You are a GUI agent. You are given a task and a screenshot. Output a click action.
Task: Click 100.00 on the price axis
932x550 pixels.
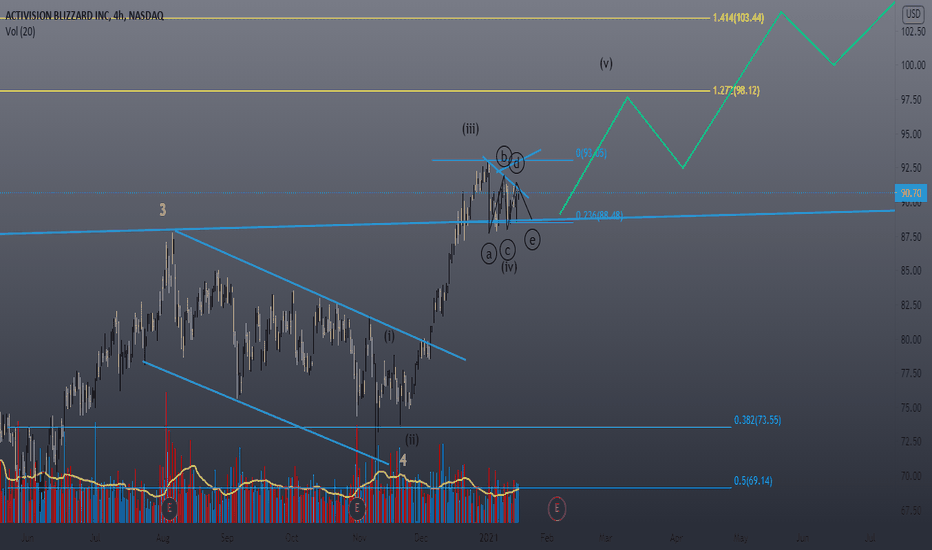[913, 65]
